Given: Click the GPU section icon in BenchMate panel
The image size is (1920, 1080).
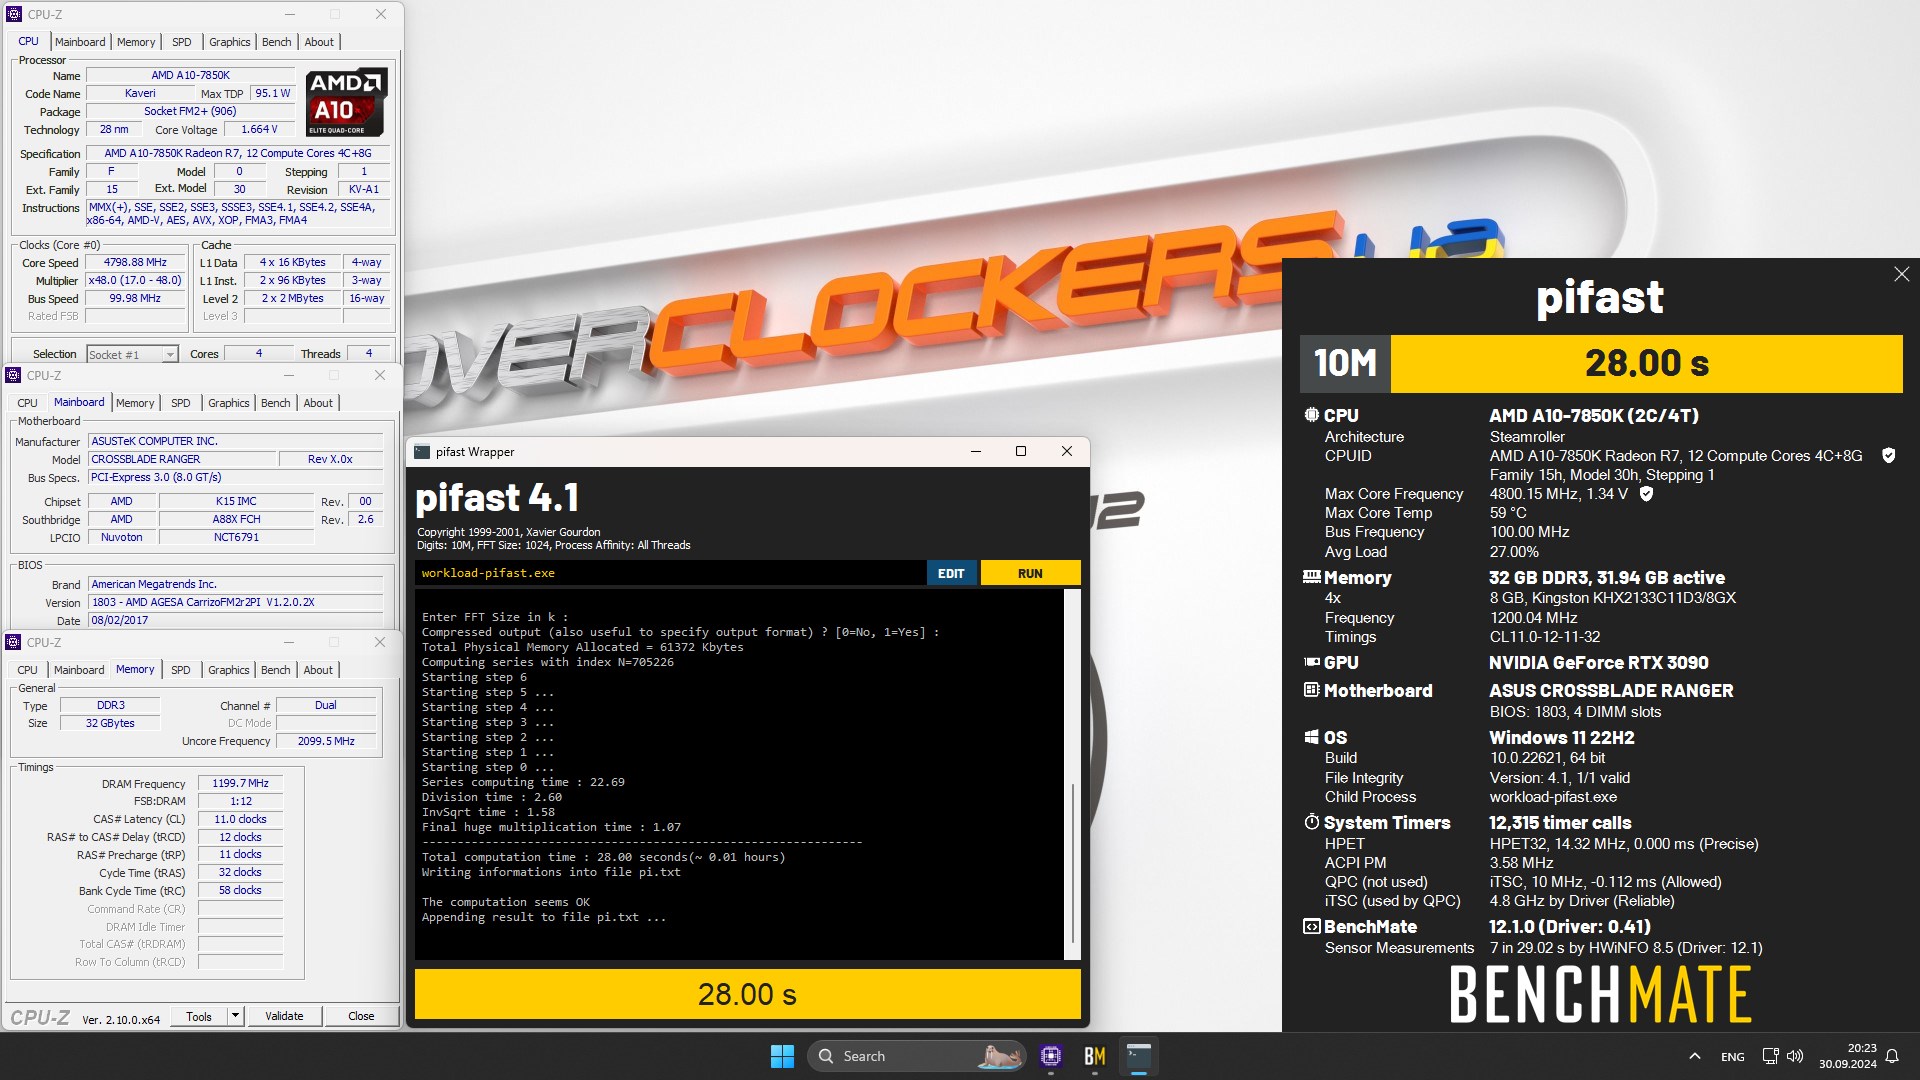Looking at the screenshot, I should point(1311,662).
